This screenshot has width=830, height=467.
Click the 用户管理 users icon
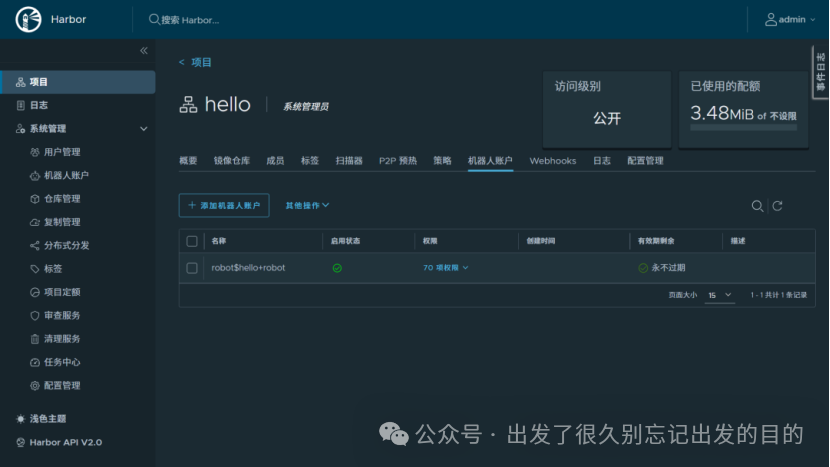[34, 152]
